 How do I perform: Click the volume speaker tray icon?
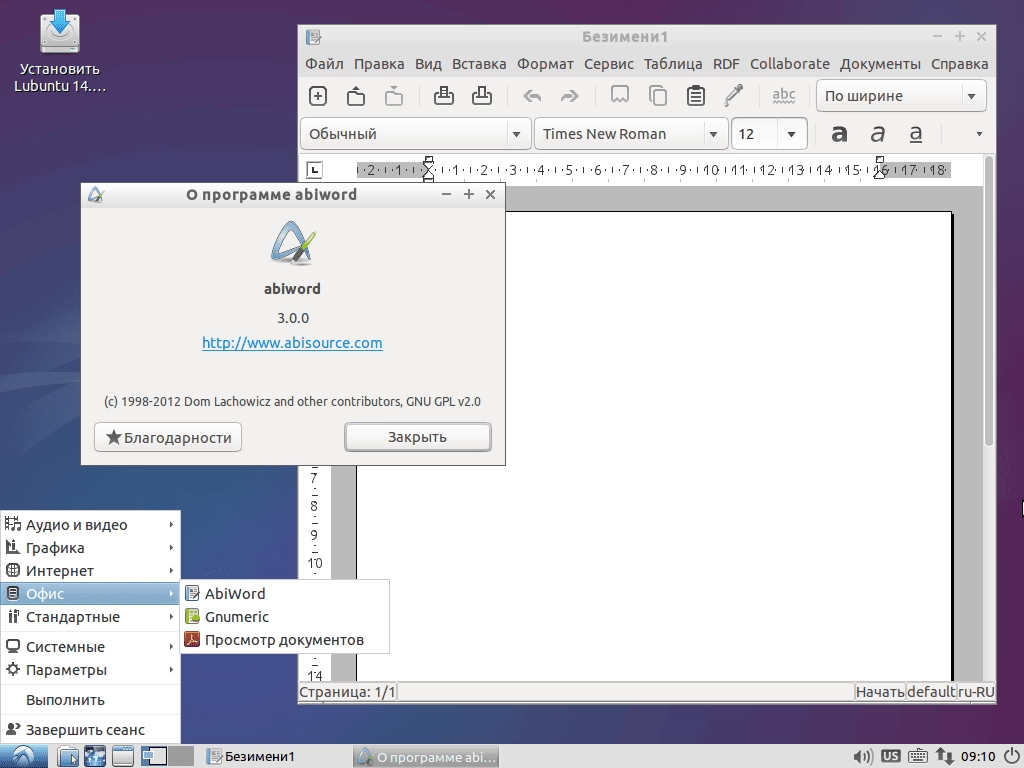(862, 756)
